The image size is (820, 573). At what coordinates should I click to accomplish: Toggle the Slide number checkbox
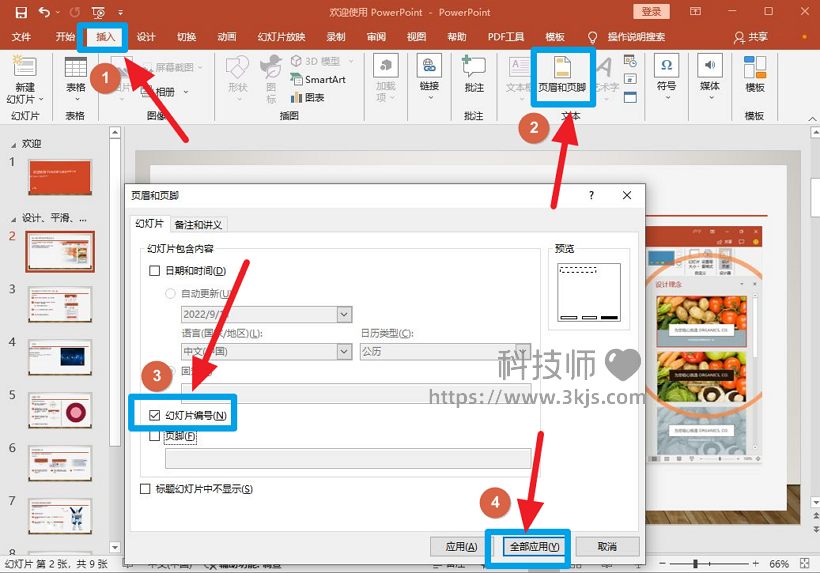coord(154,415)
